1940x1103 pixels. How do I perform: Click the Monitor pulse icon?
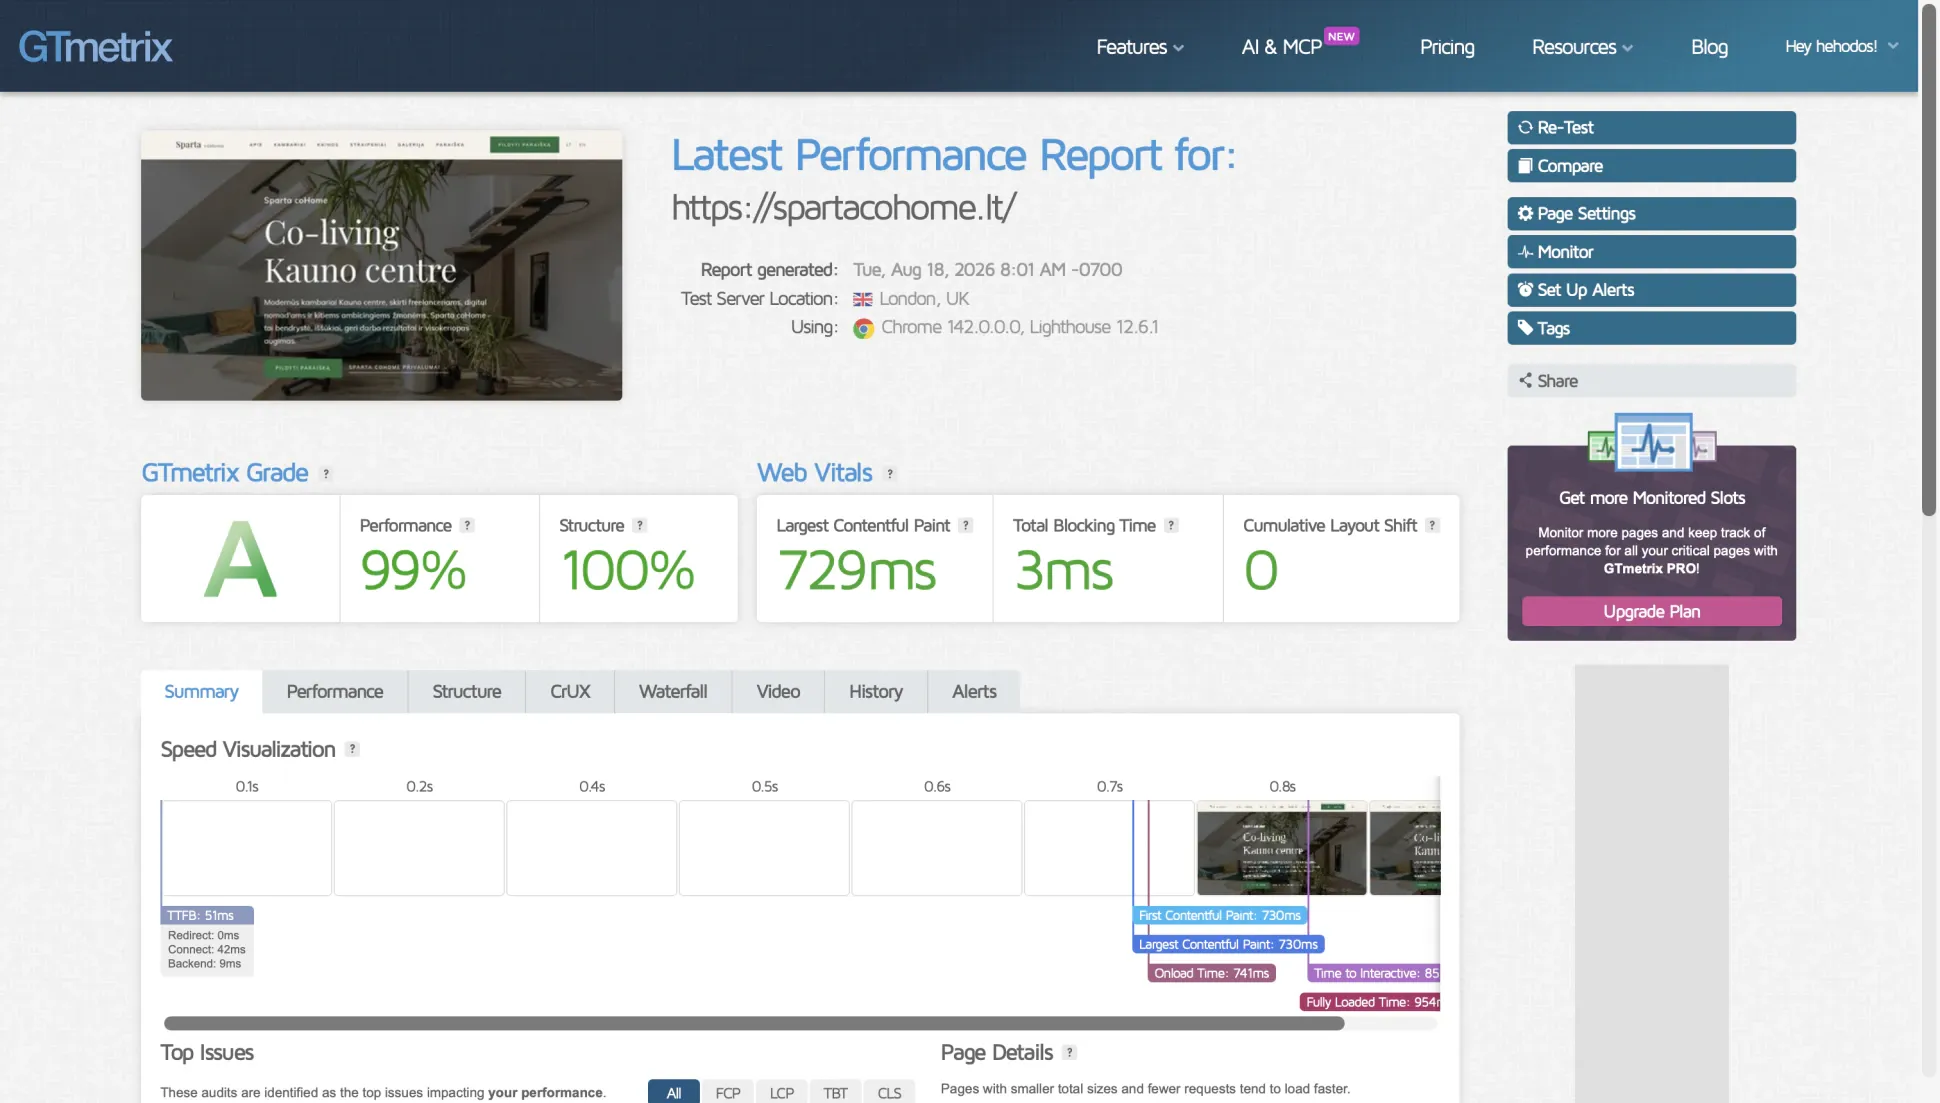tap(1525, 252)
